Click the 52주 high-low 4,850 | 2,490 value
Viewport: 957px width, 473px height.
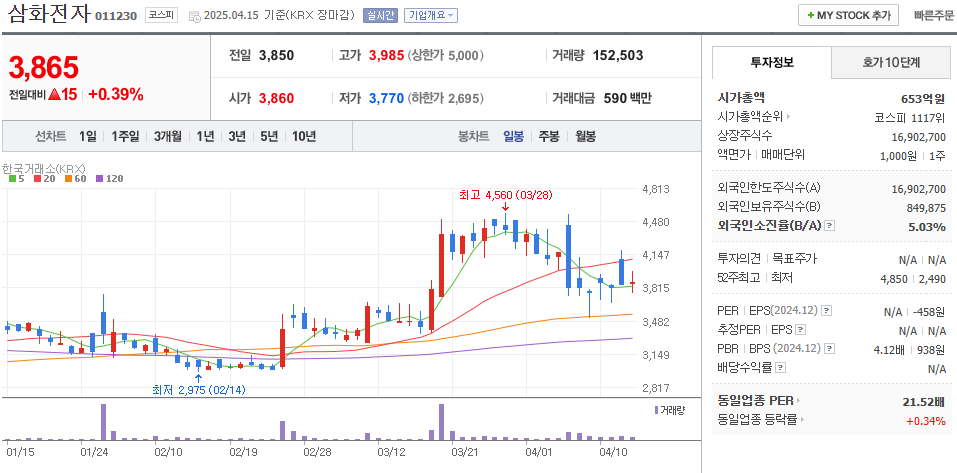tap(912, 278)
